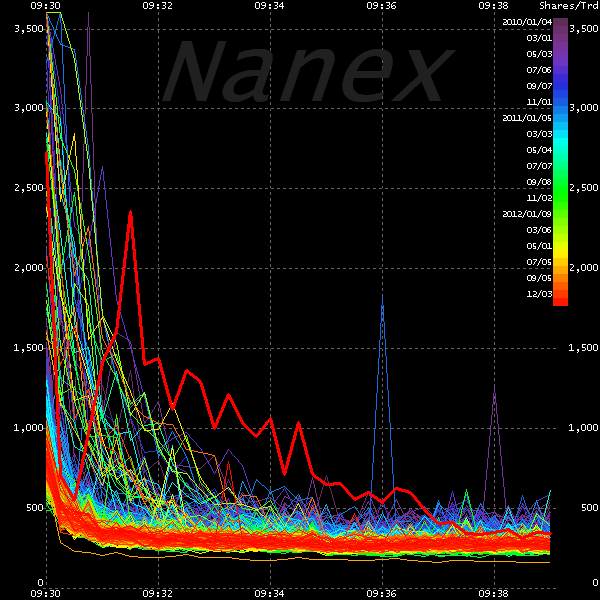
Task: Pick the purple top segment of legend color bar
Action: [x=560, y=22]
